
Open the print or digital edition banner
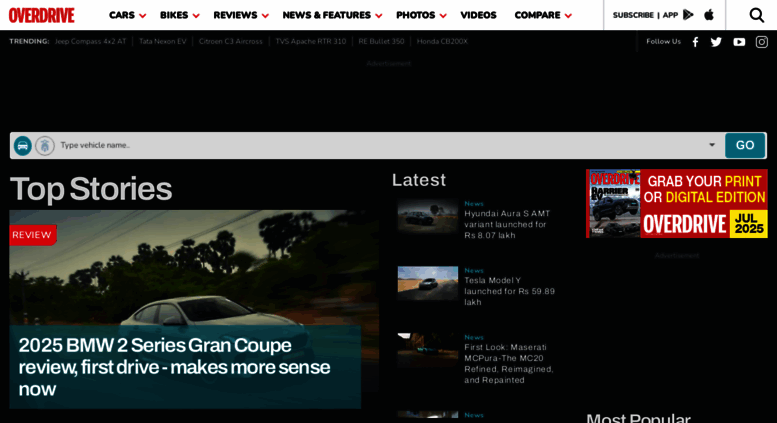[676, 204]
